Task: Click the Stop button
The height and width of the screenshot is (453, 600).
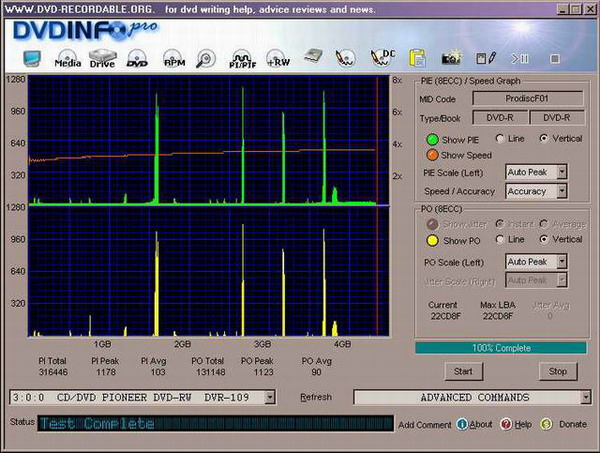Action: click(558, 372)
